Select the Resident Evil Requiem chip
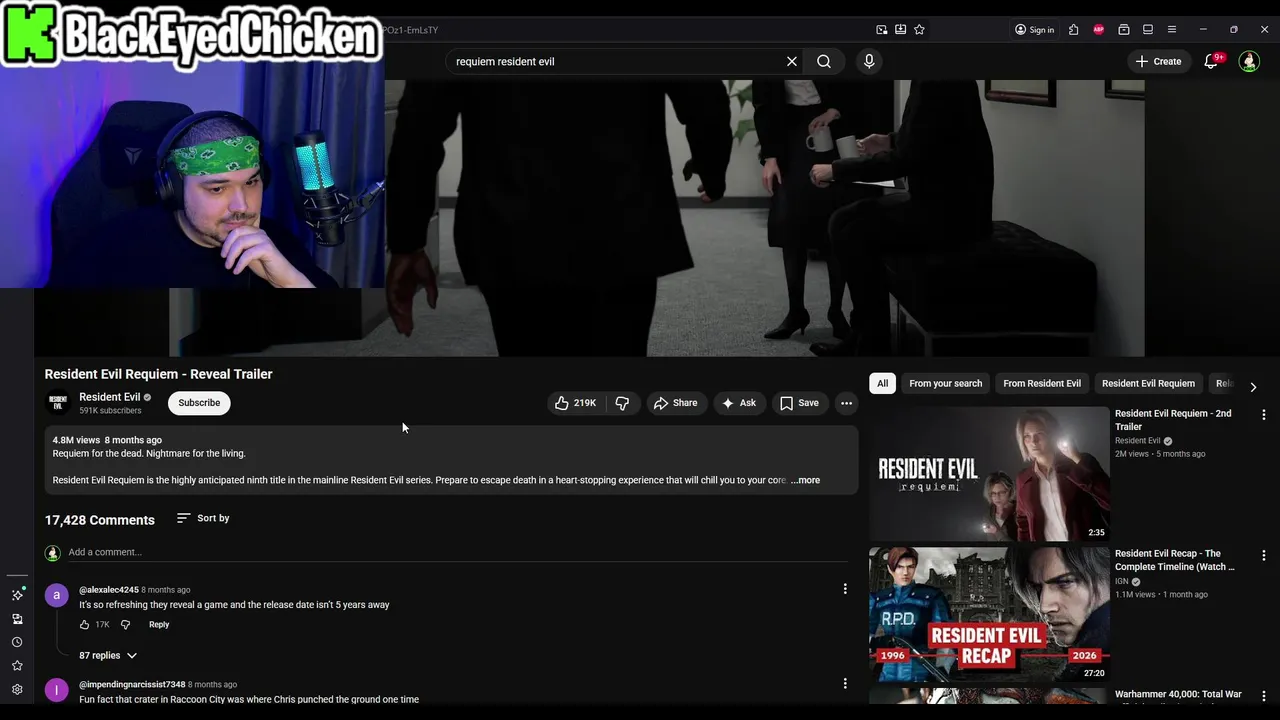 pos(1148,383)
